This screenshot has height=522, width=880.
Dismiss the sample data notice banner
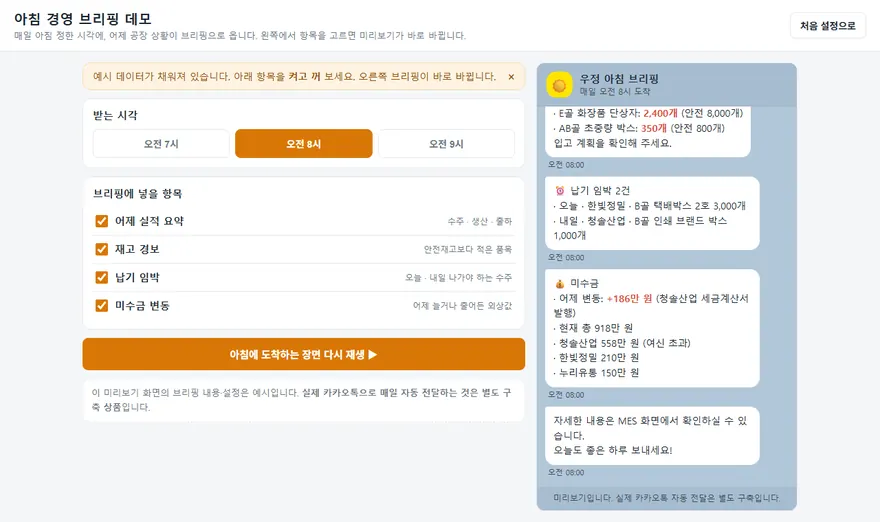tap(511, 77)
